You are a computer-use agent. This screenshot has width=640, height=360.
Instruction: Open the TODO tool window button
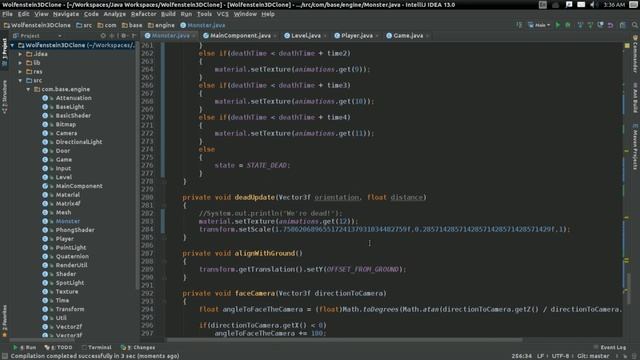(58, 347)
